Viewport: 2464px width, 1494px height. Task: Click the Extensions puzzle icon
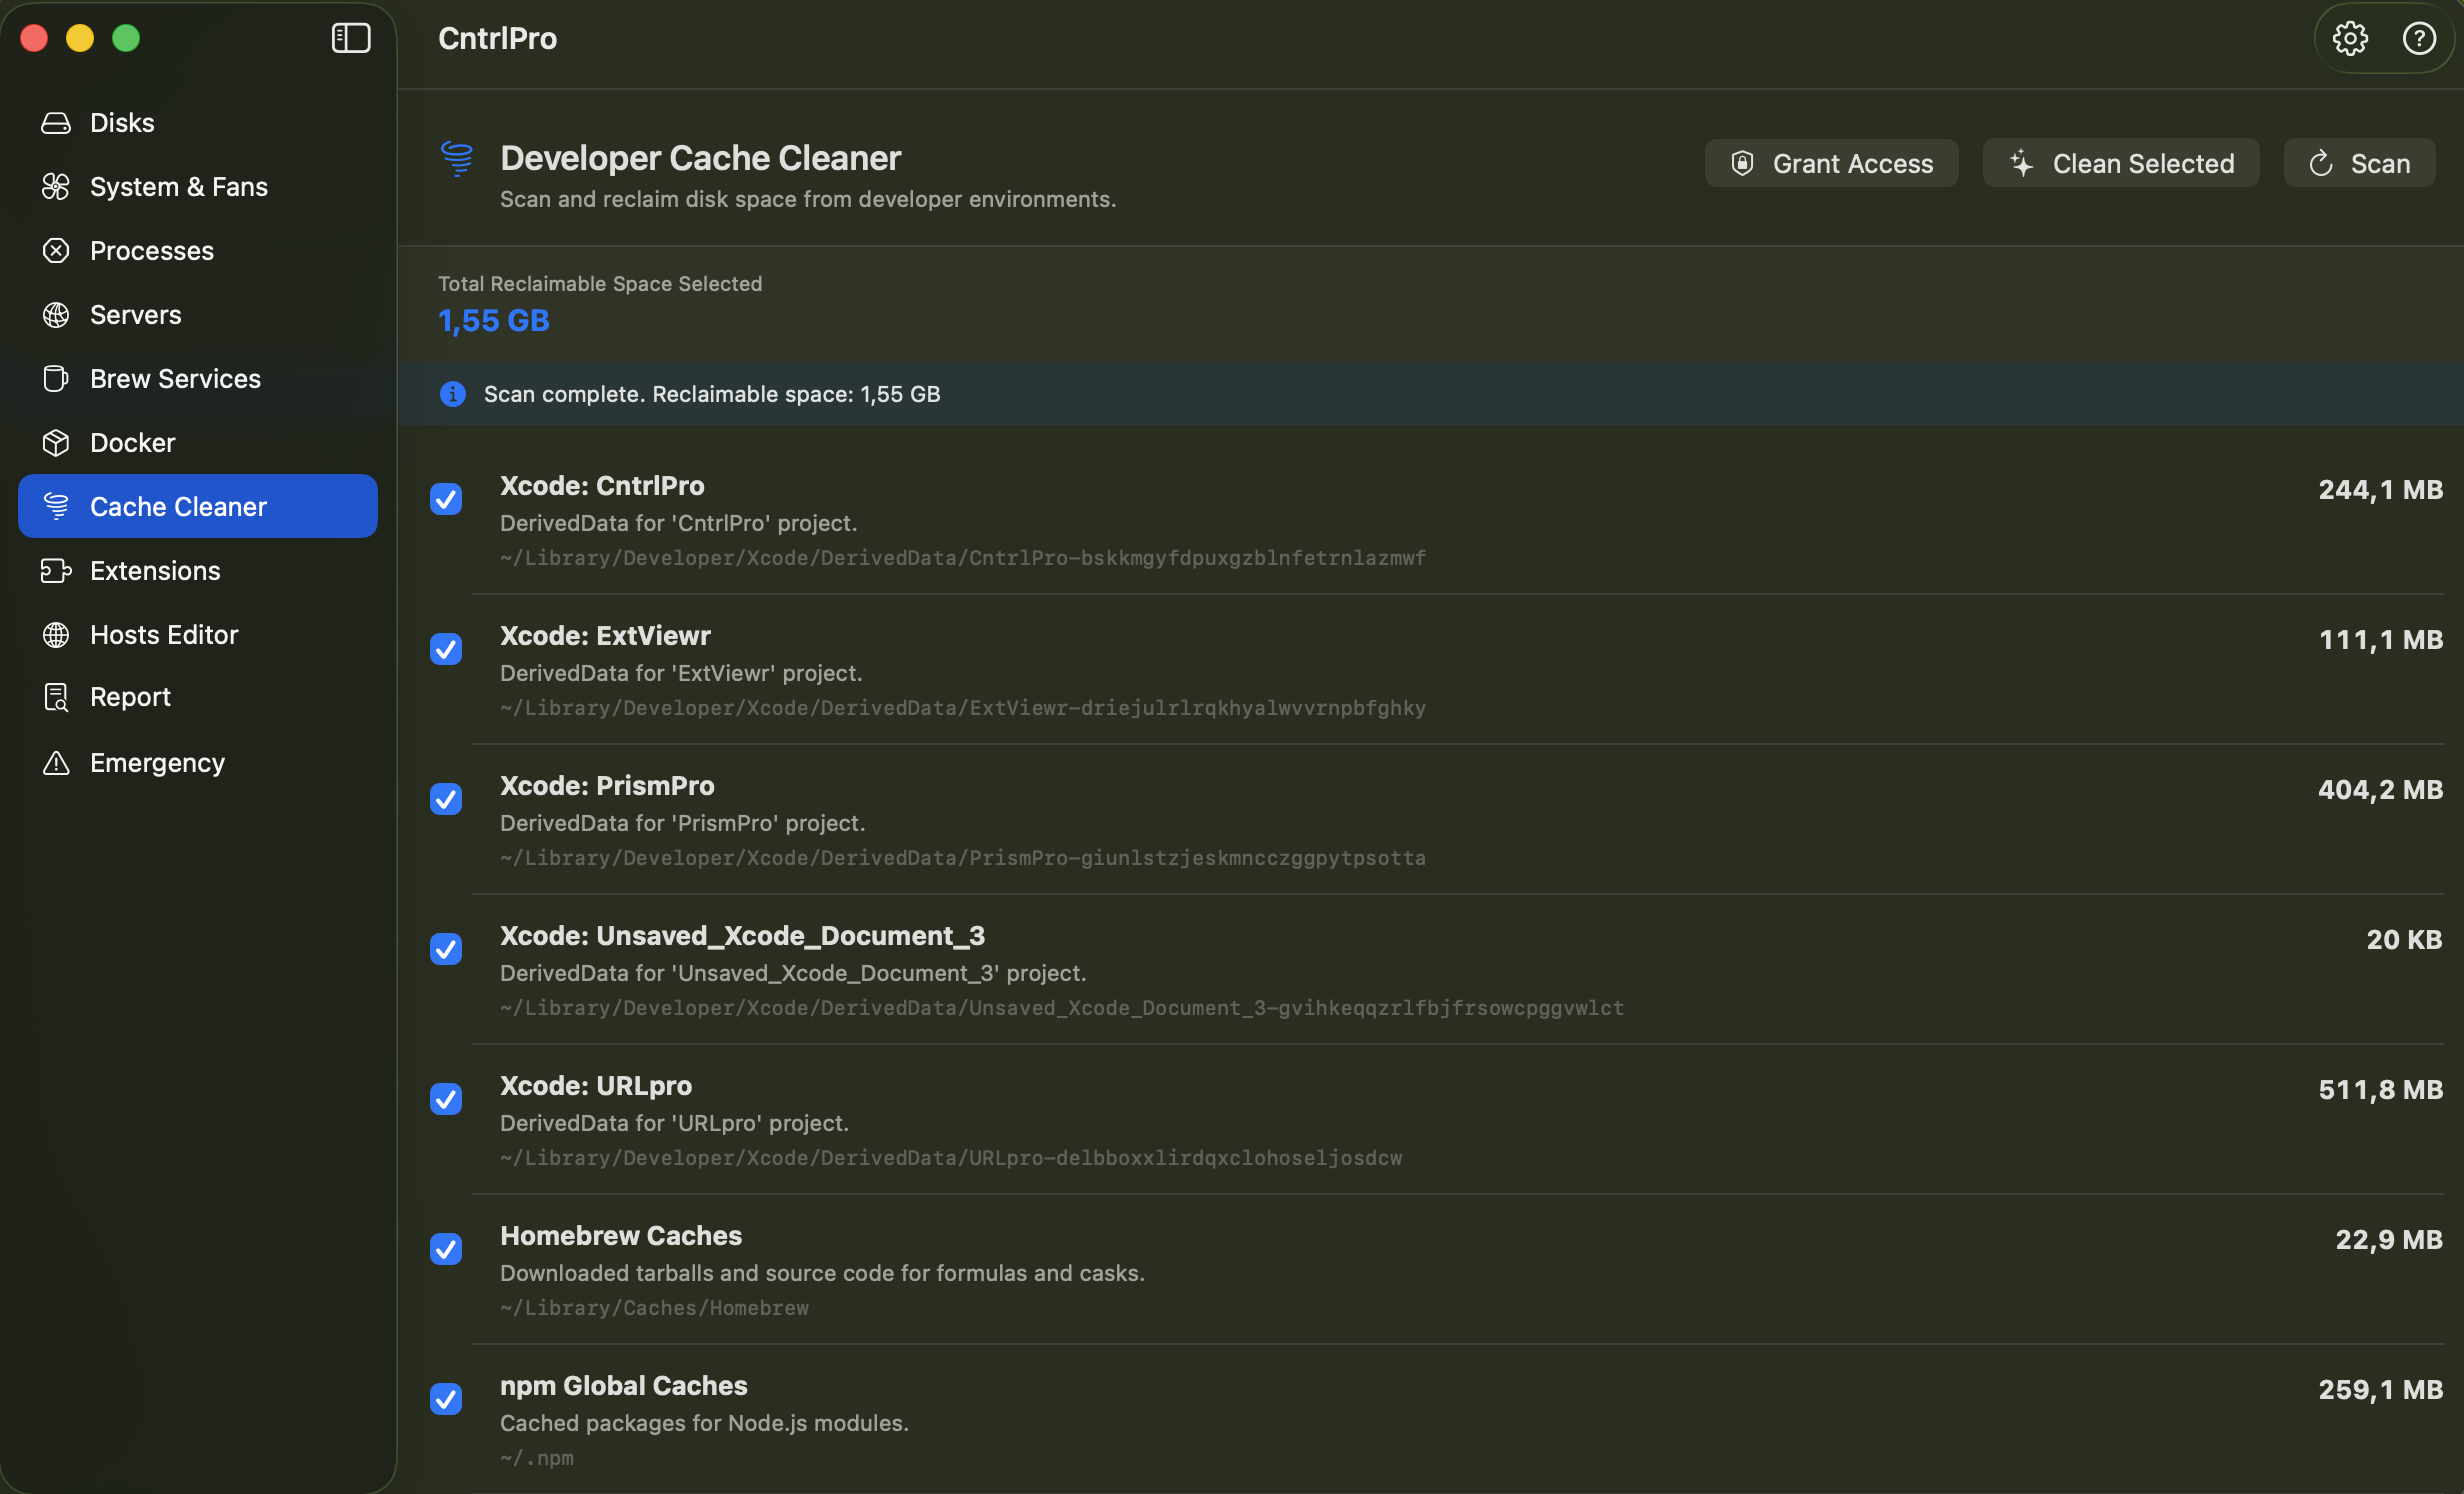pos(56,571)
